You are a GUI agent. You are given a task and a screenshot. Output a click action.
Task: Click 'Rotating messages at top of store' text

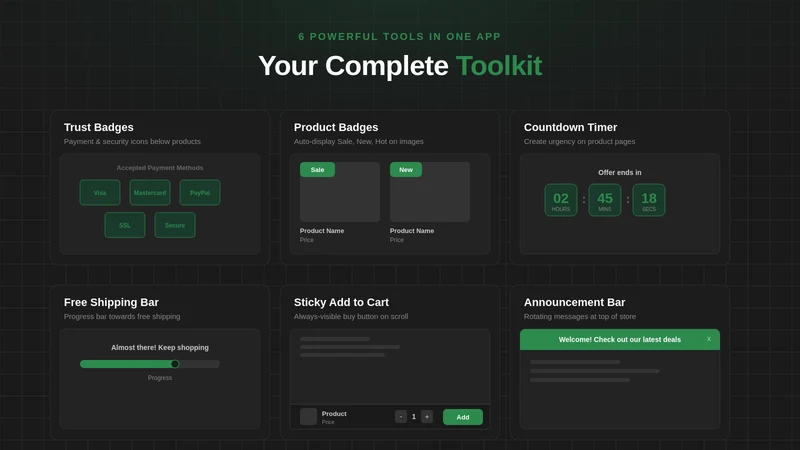pyautogui.click(x=580, y=316)
